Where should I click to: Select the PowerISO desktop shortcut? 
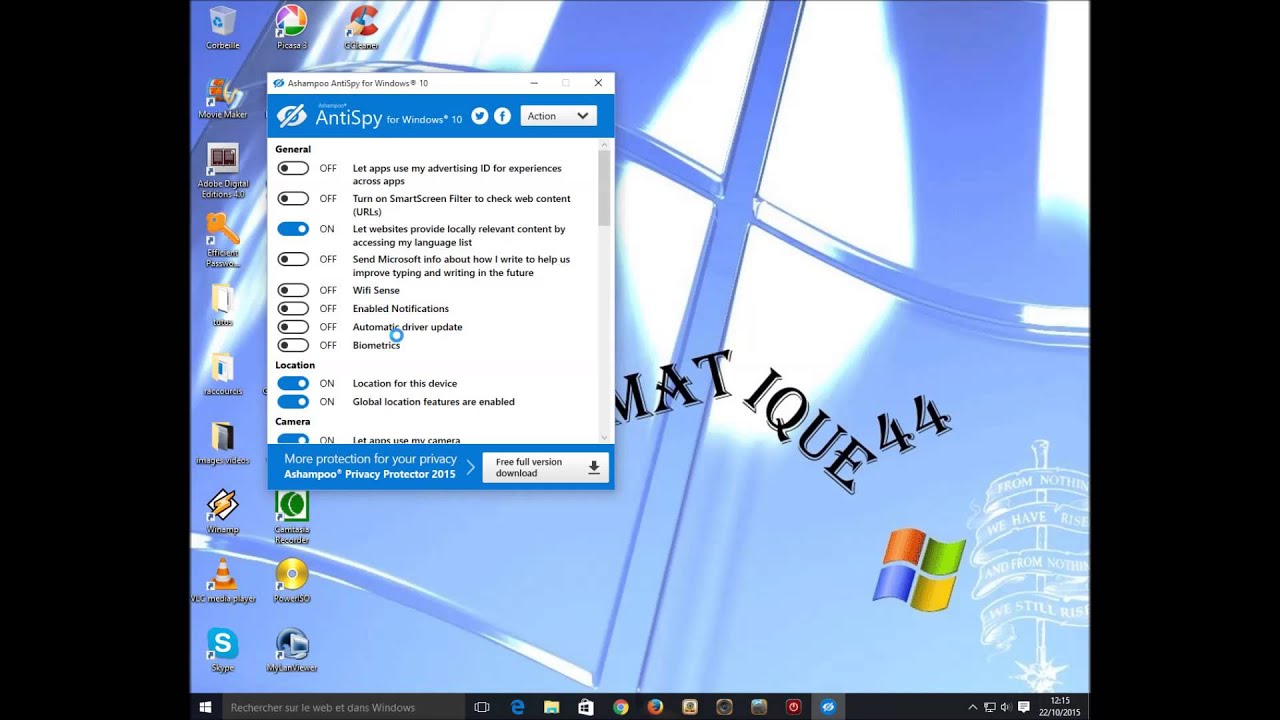291,581
